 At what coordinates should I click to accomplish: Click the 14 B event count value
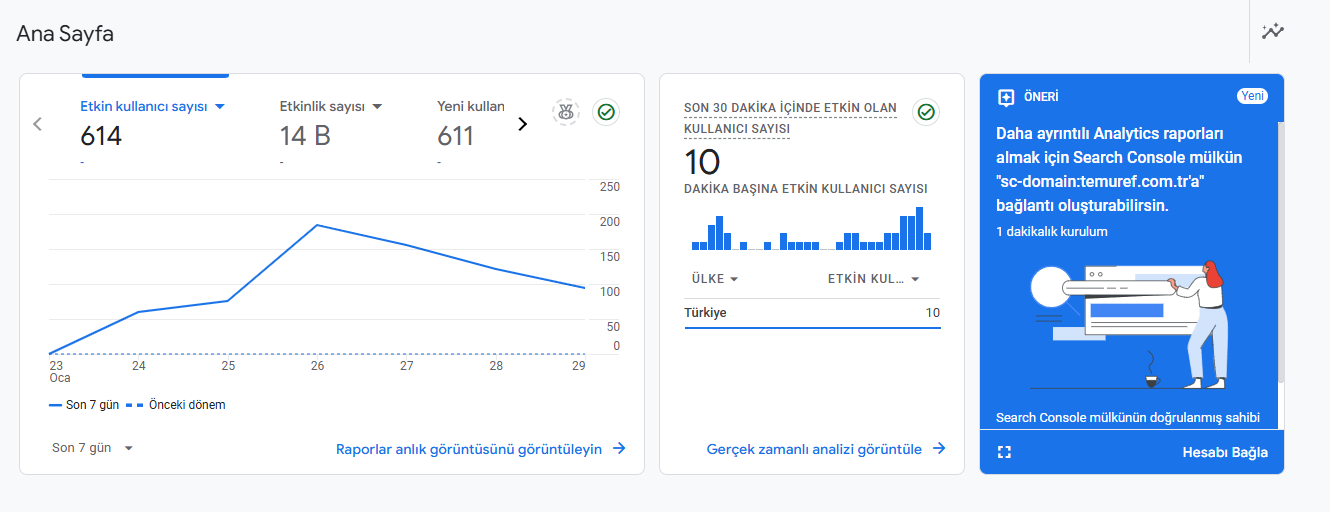coord(305,136)
